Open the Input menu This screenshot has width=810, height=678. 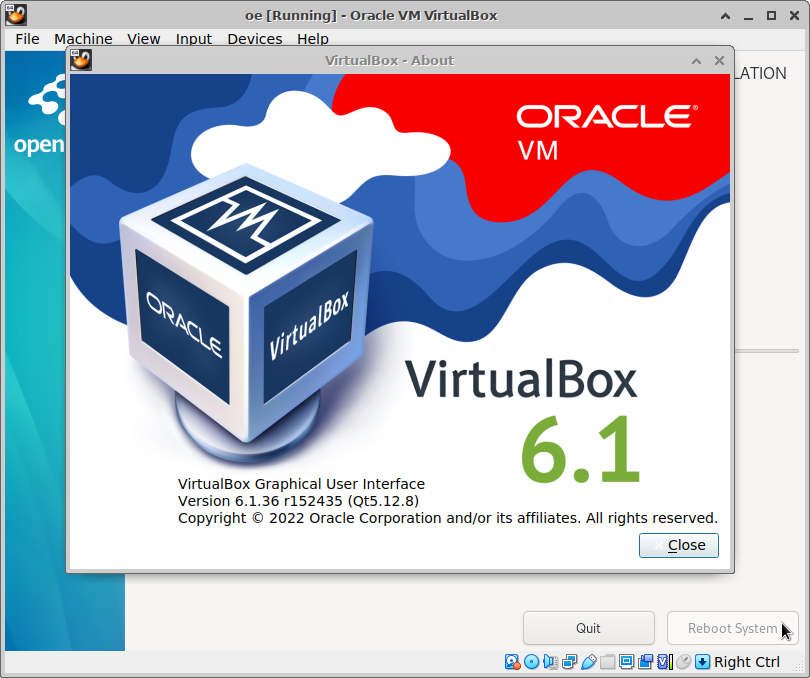[x=194, y=39]
